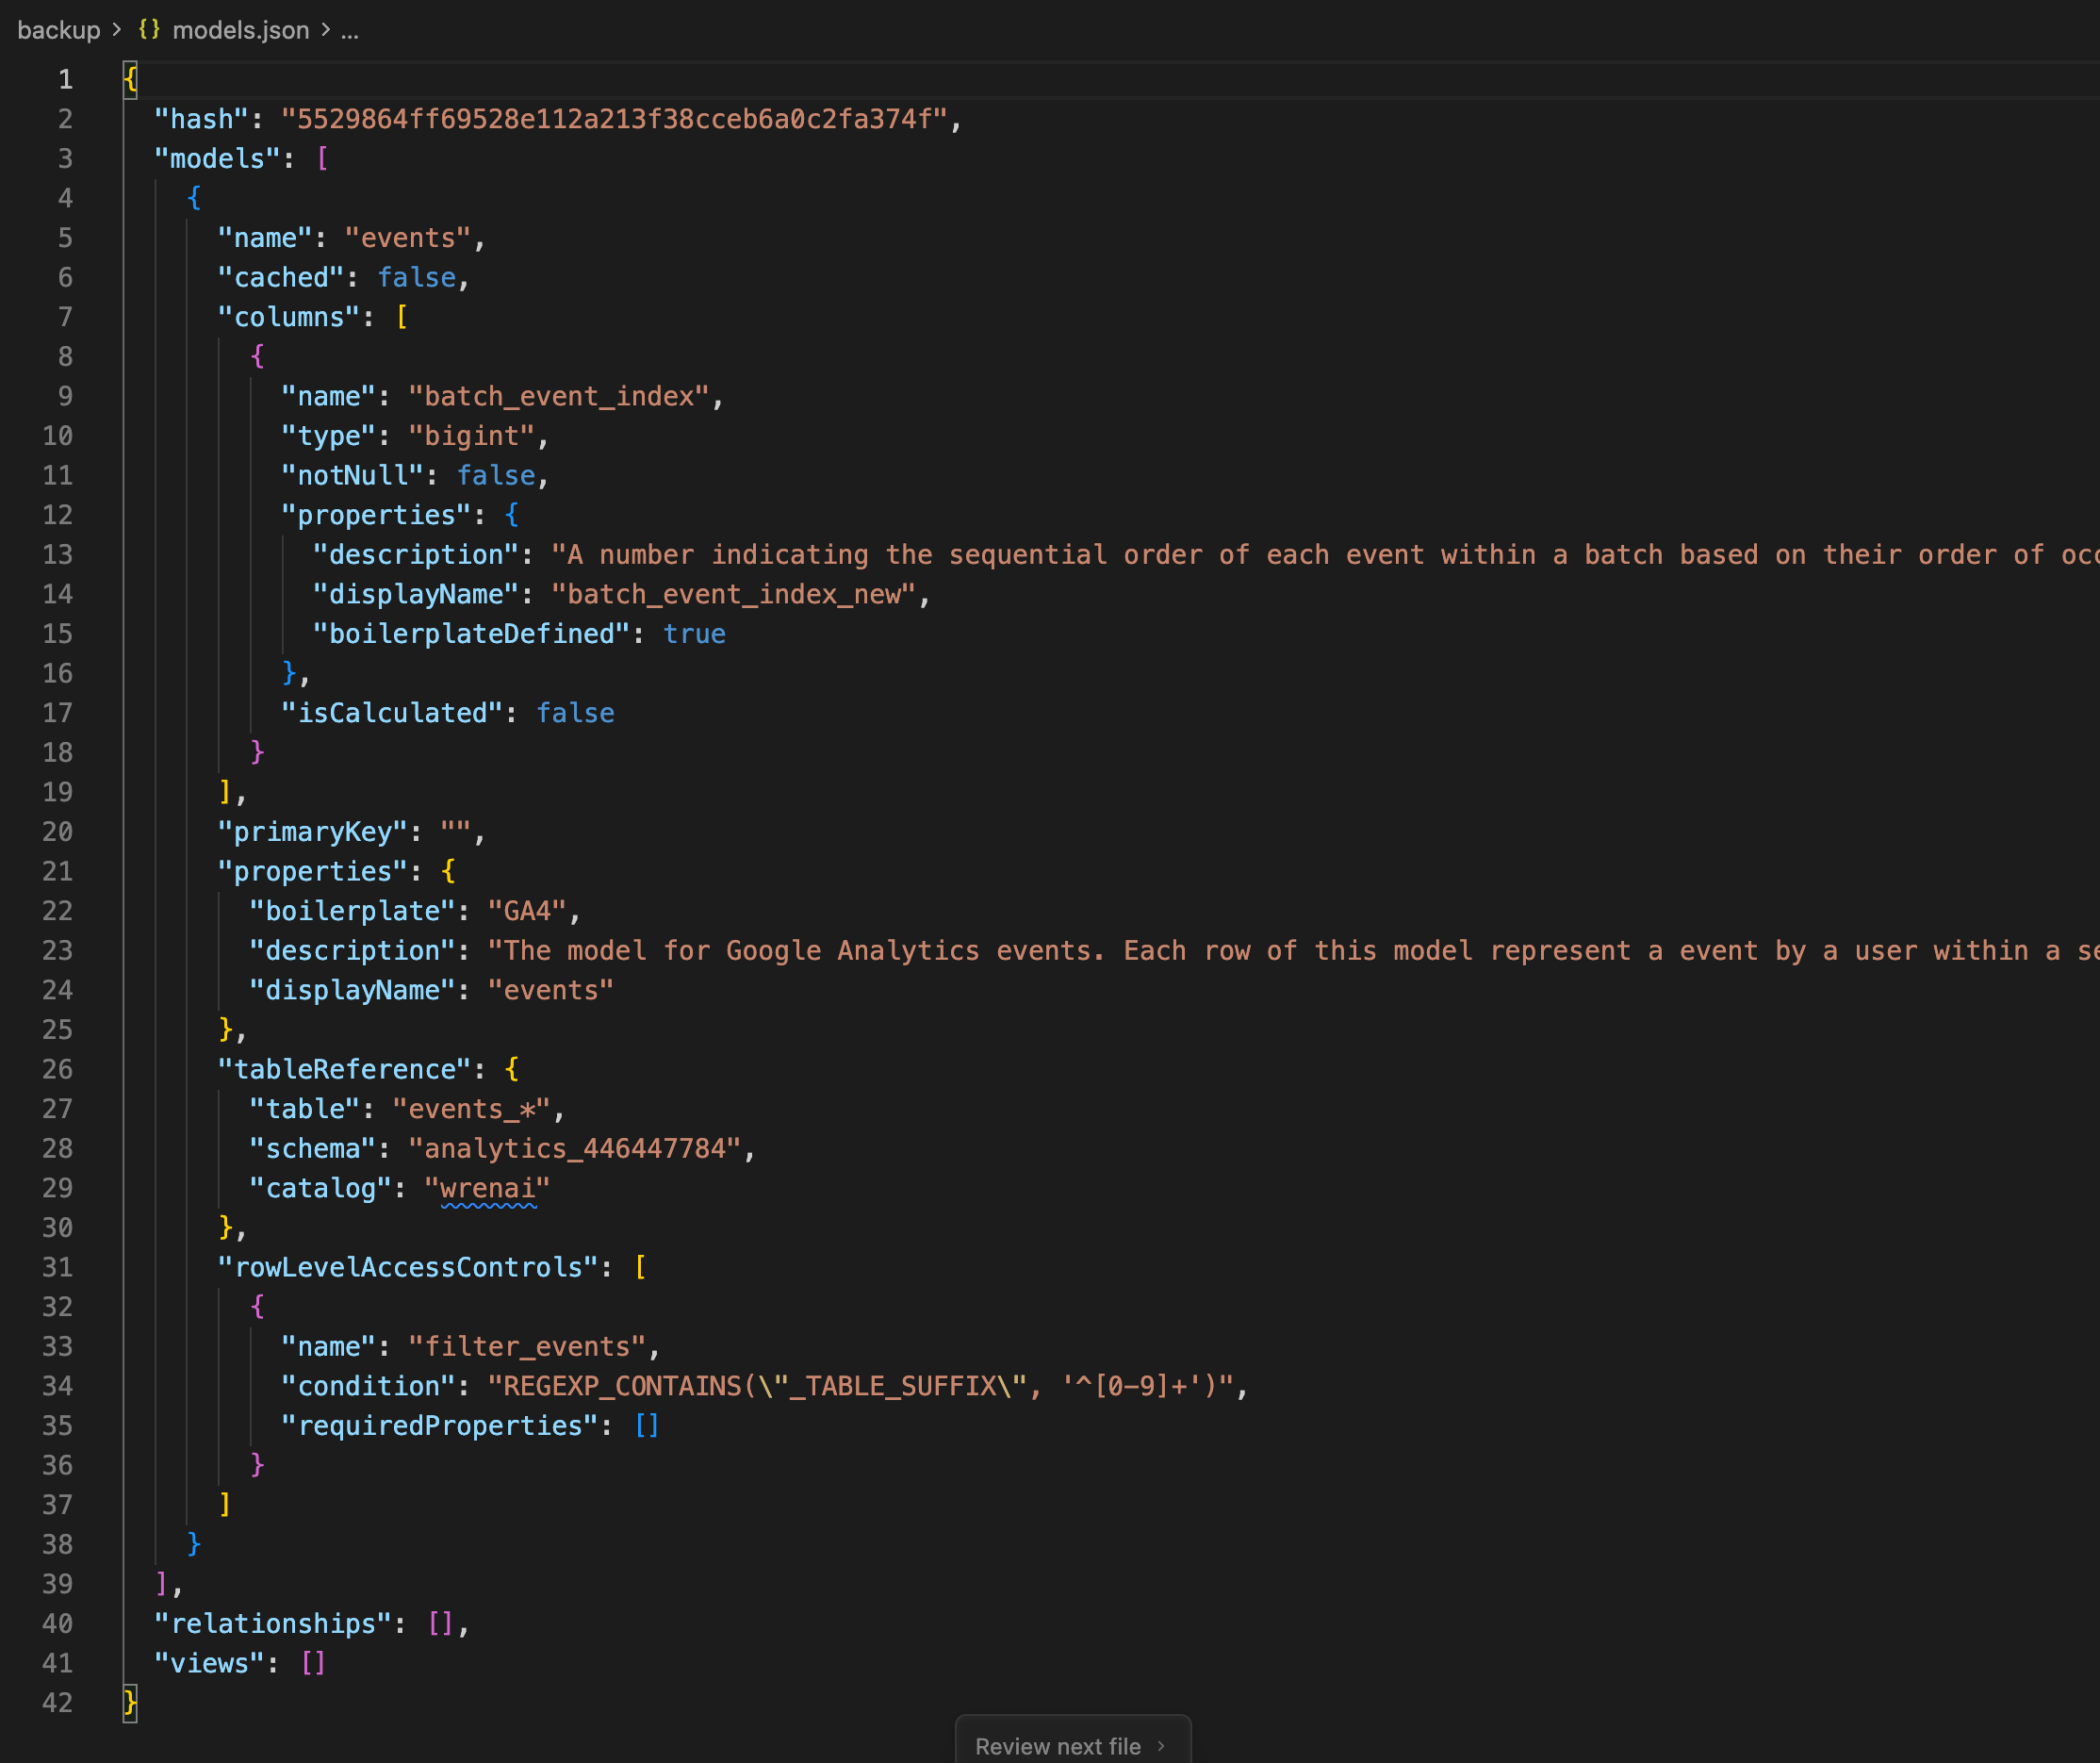2100x1763 pixels.
Task: Click line number 42 in gutter
Action: click(x=57, y=1703)
